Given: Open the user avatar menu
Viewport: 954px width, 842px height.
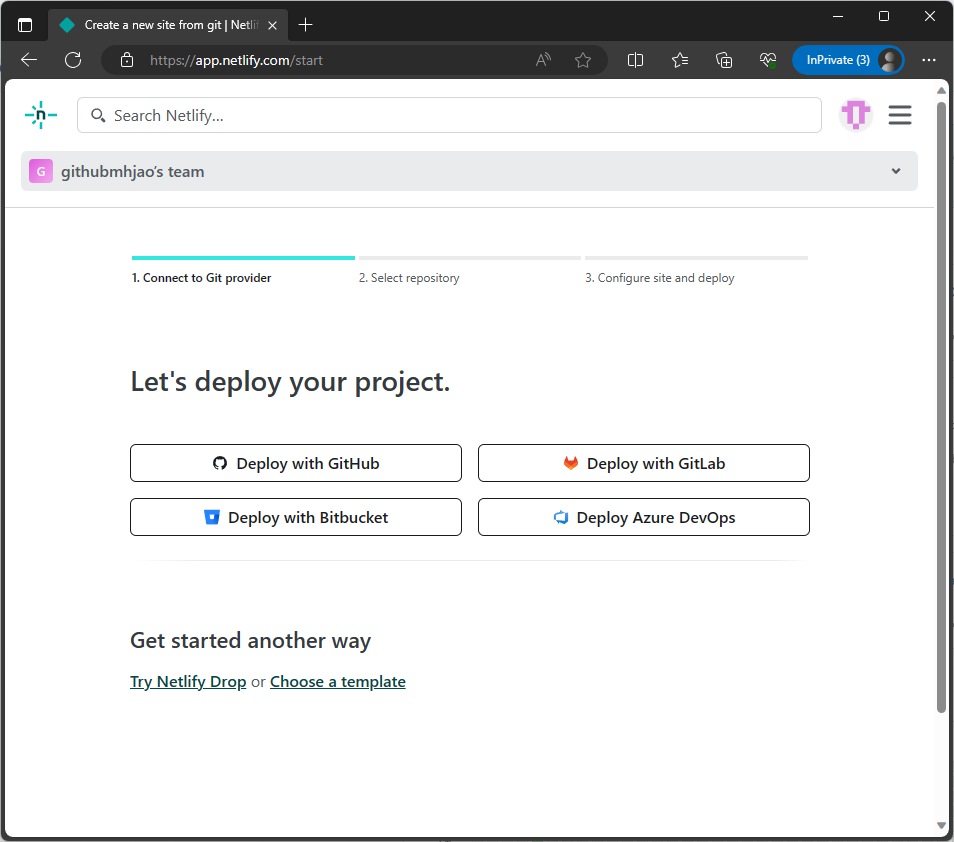Looking at the screenshot, I should 855,114.
